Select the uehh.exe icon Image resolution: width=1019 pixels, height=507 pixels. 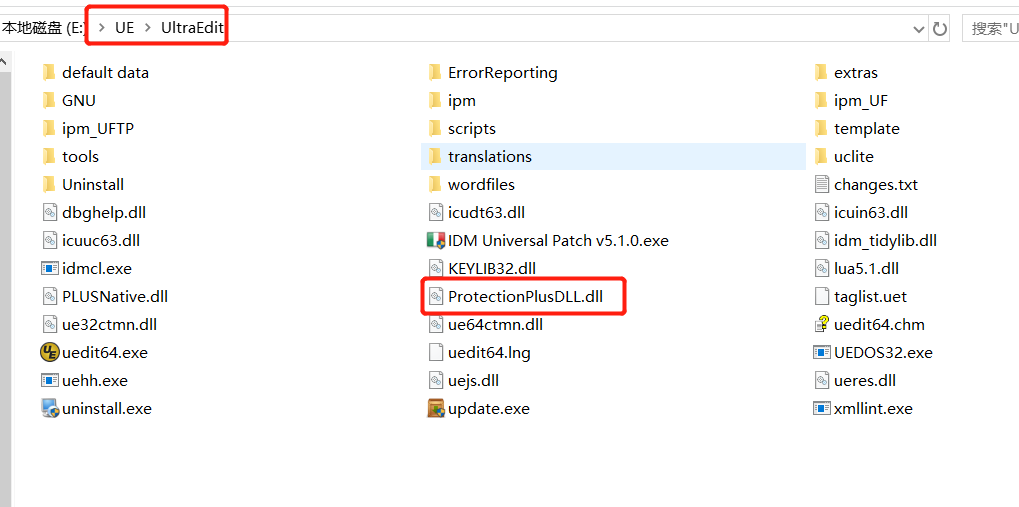coord(49,381)
